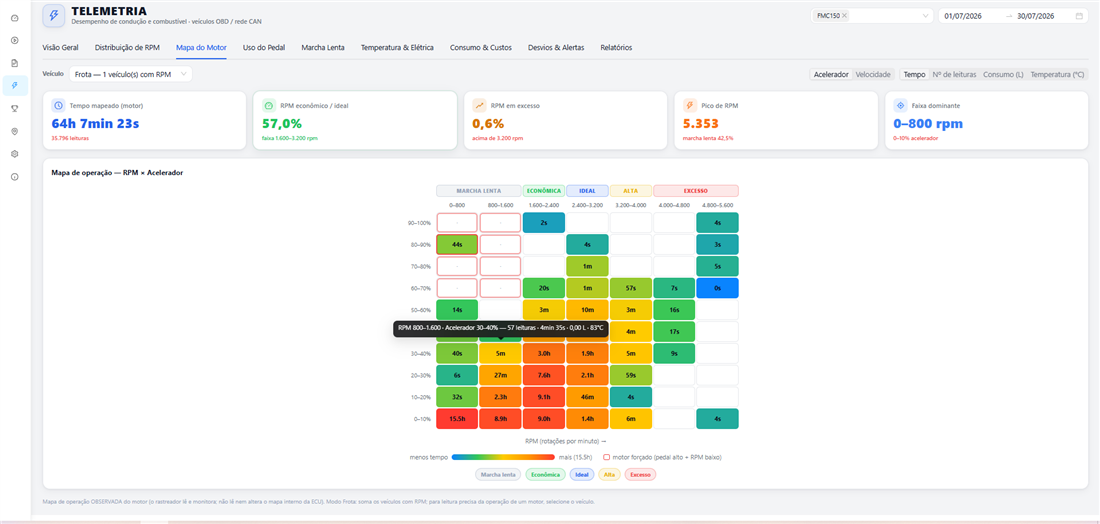Click the 8.9h heatmap cell
The width and height of the screenshot is (1100, 524).
pos(500,418)
